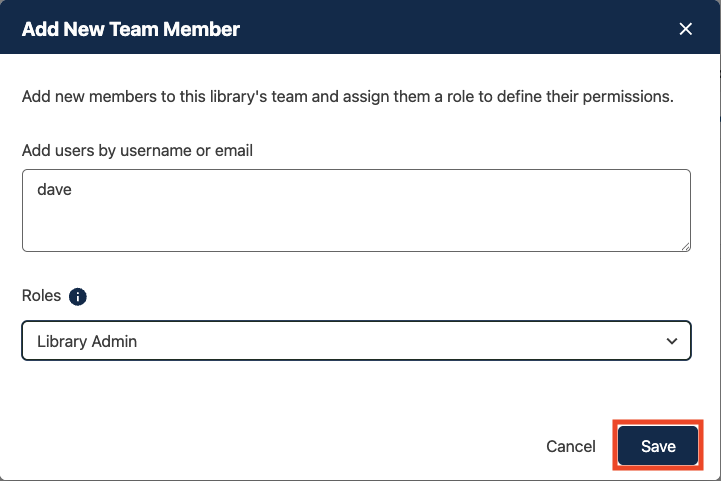The image size is (721, 481).
Task: Click the info icon beside Roles
Action: [78, 296]
